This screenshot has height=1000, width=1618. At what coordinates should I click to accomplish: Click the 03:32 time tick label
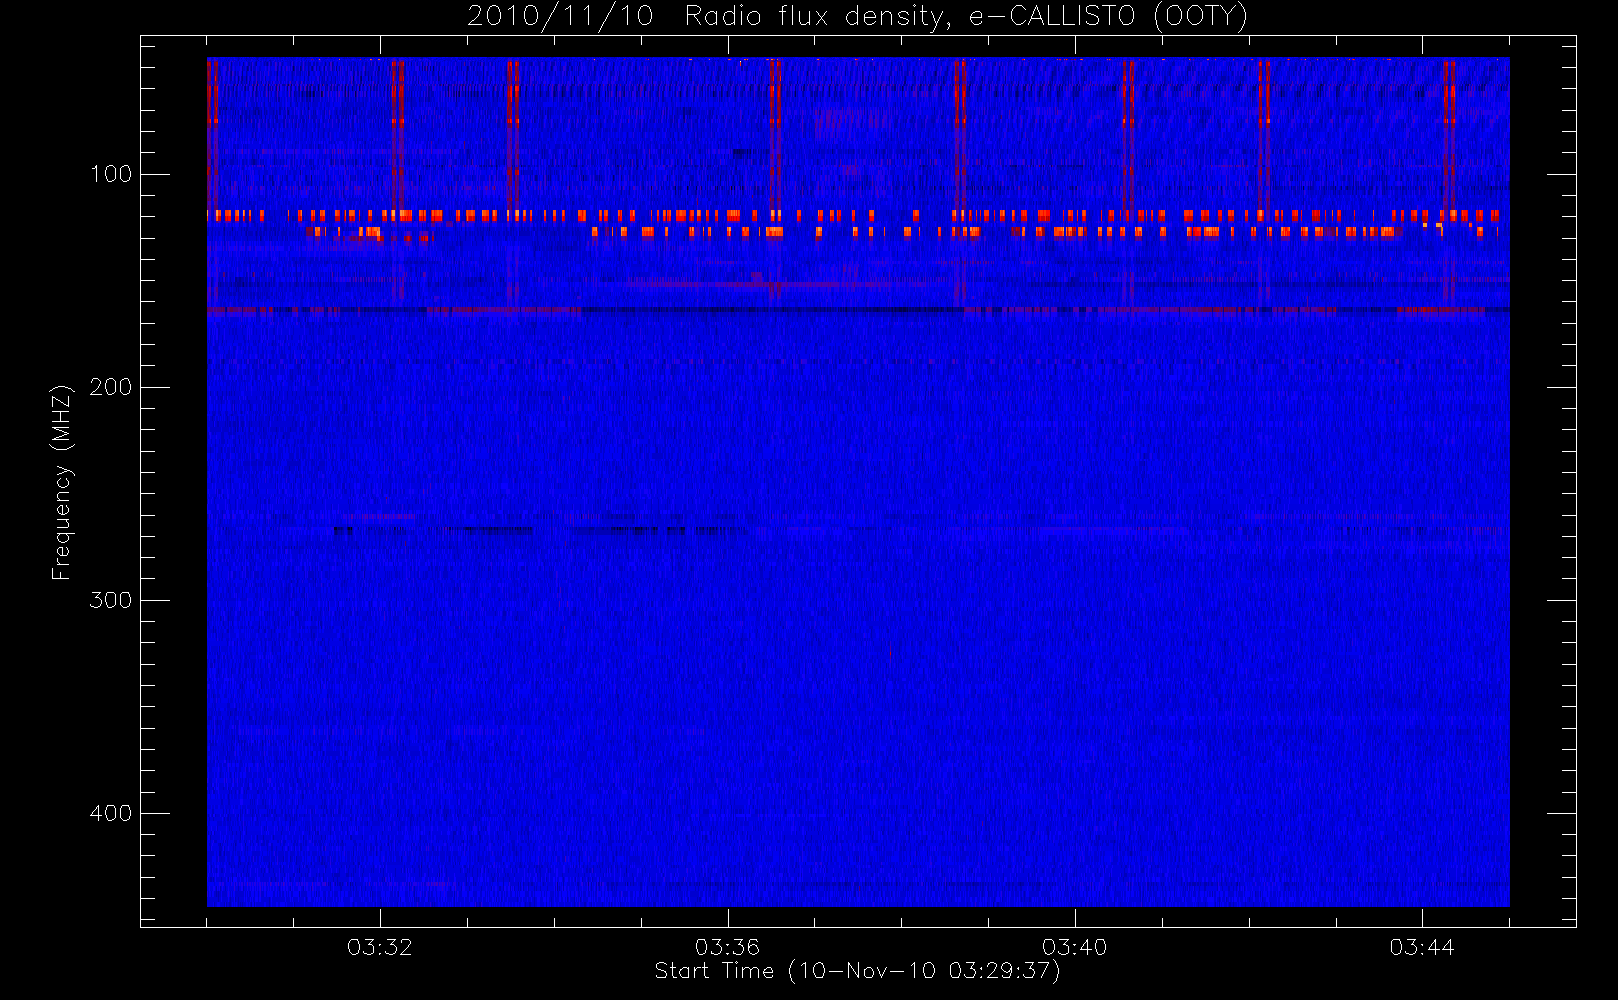380,947
